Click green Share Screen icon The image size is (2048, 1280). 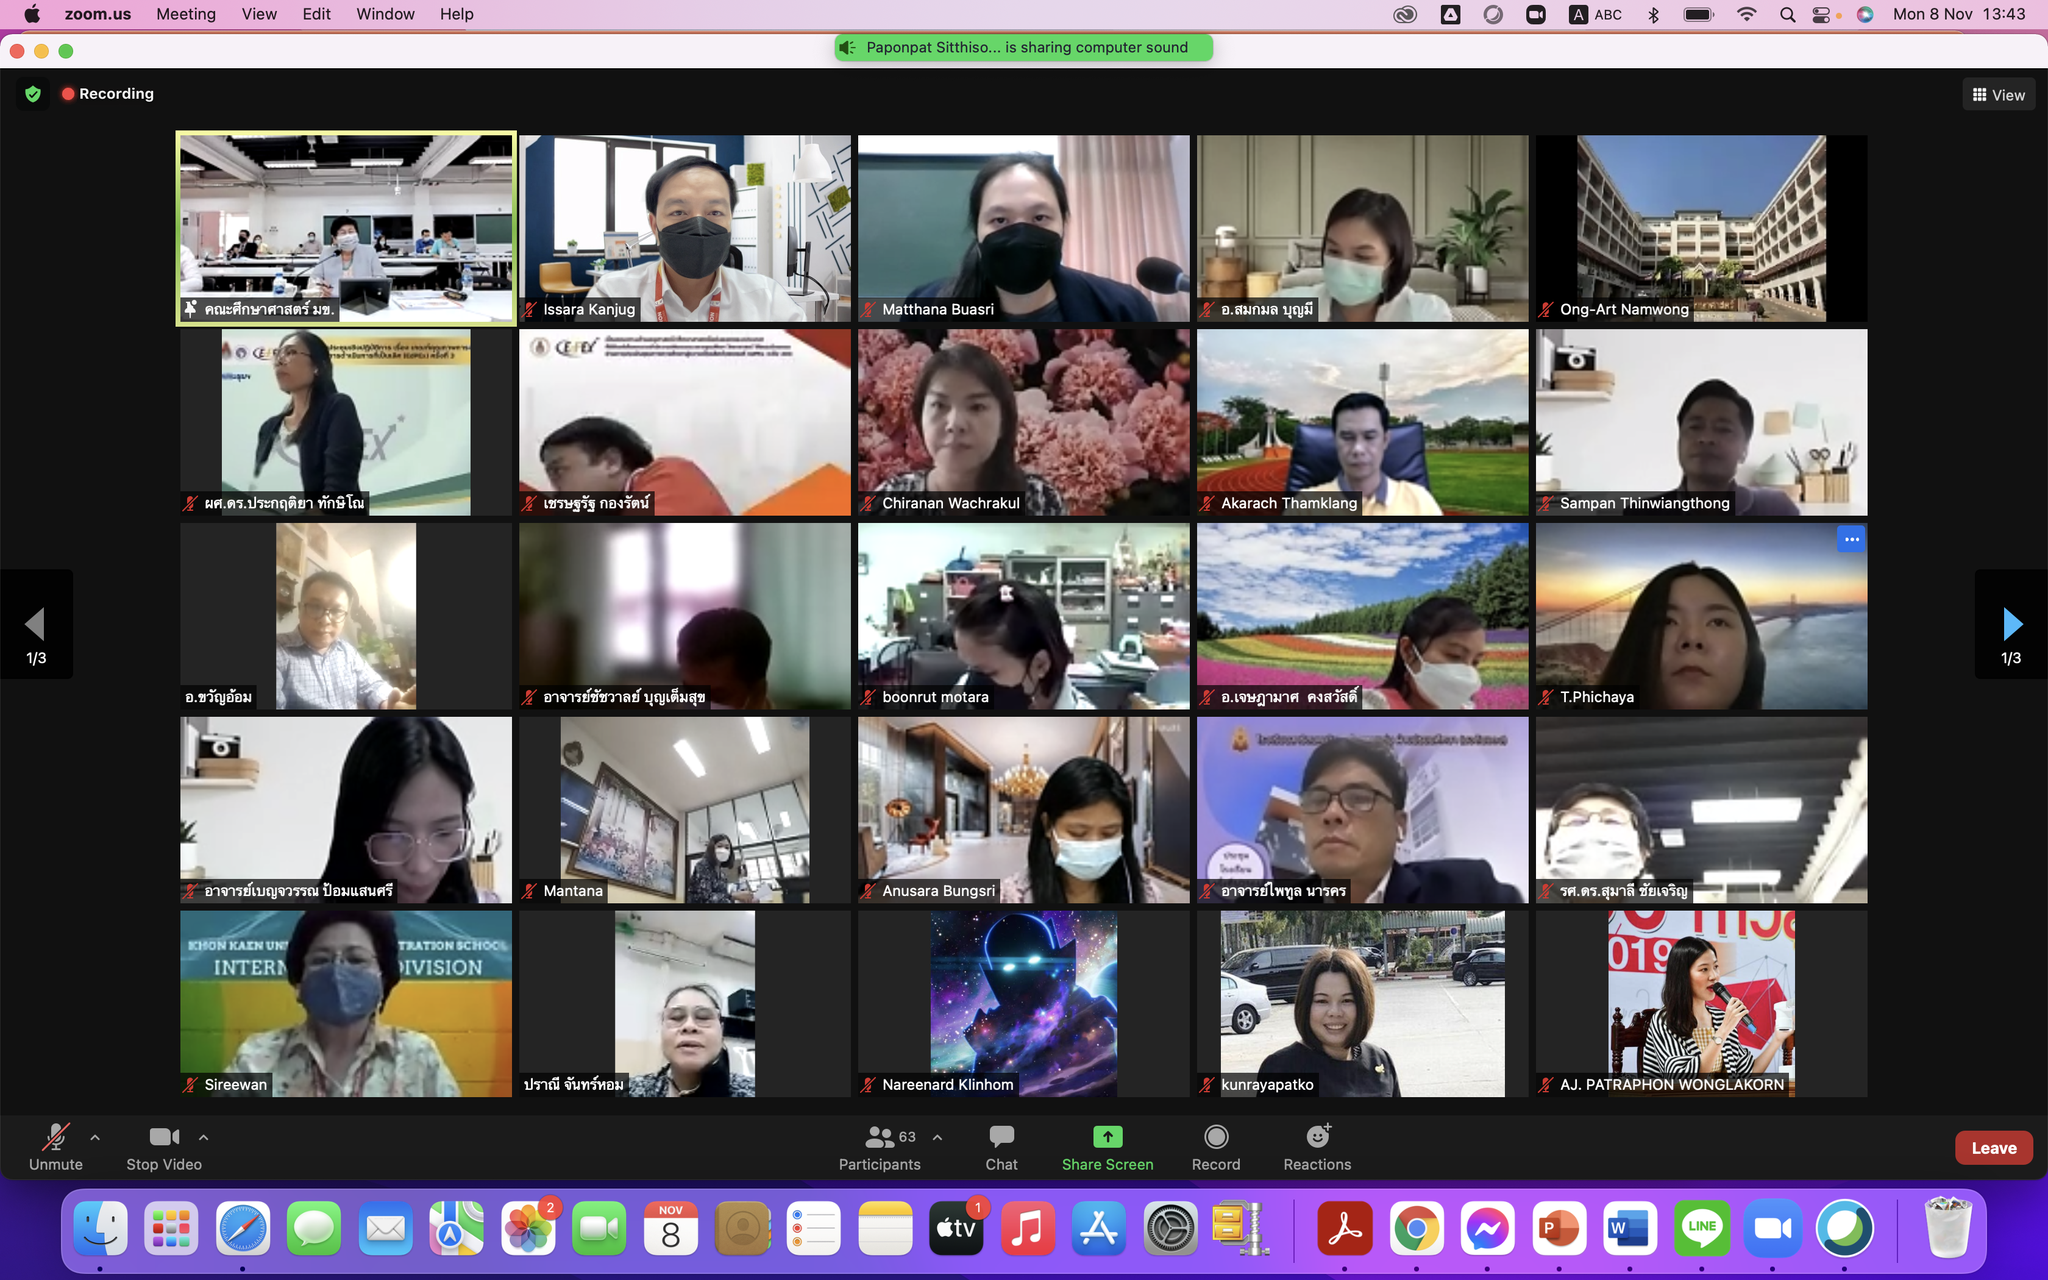tap(1107, 1137)
